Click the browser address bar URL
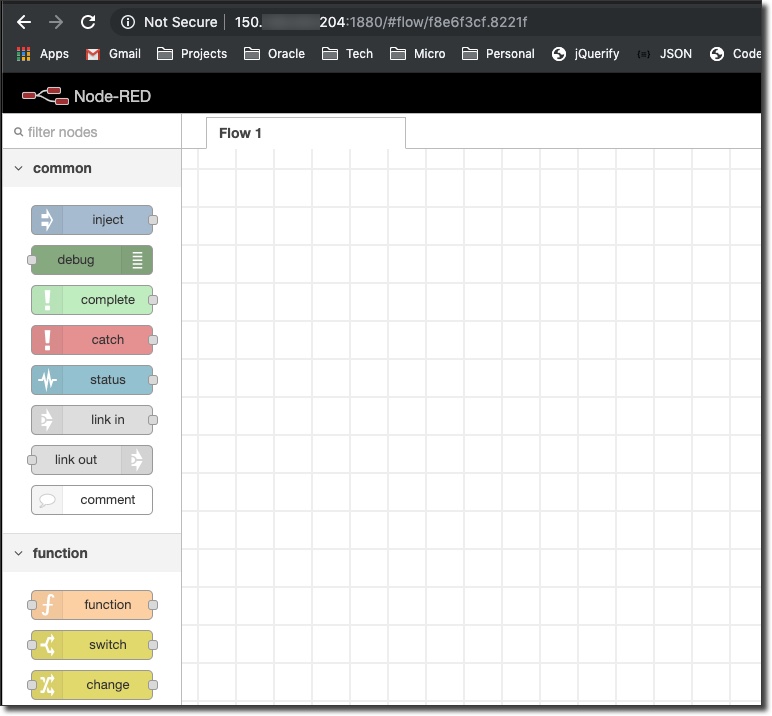 381,22
